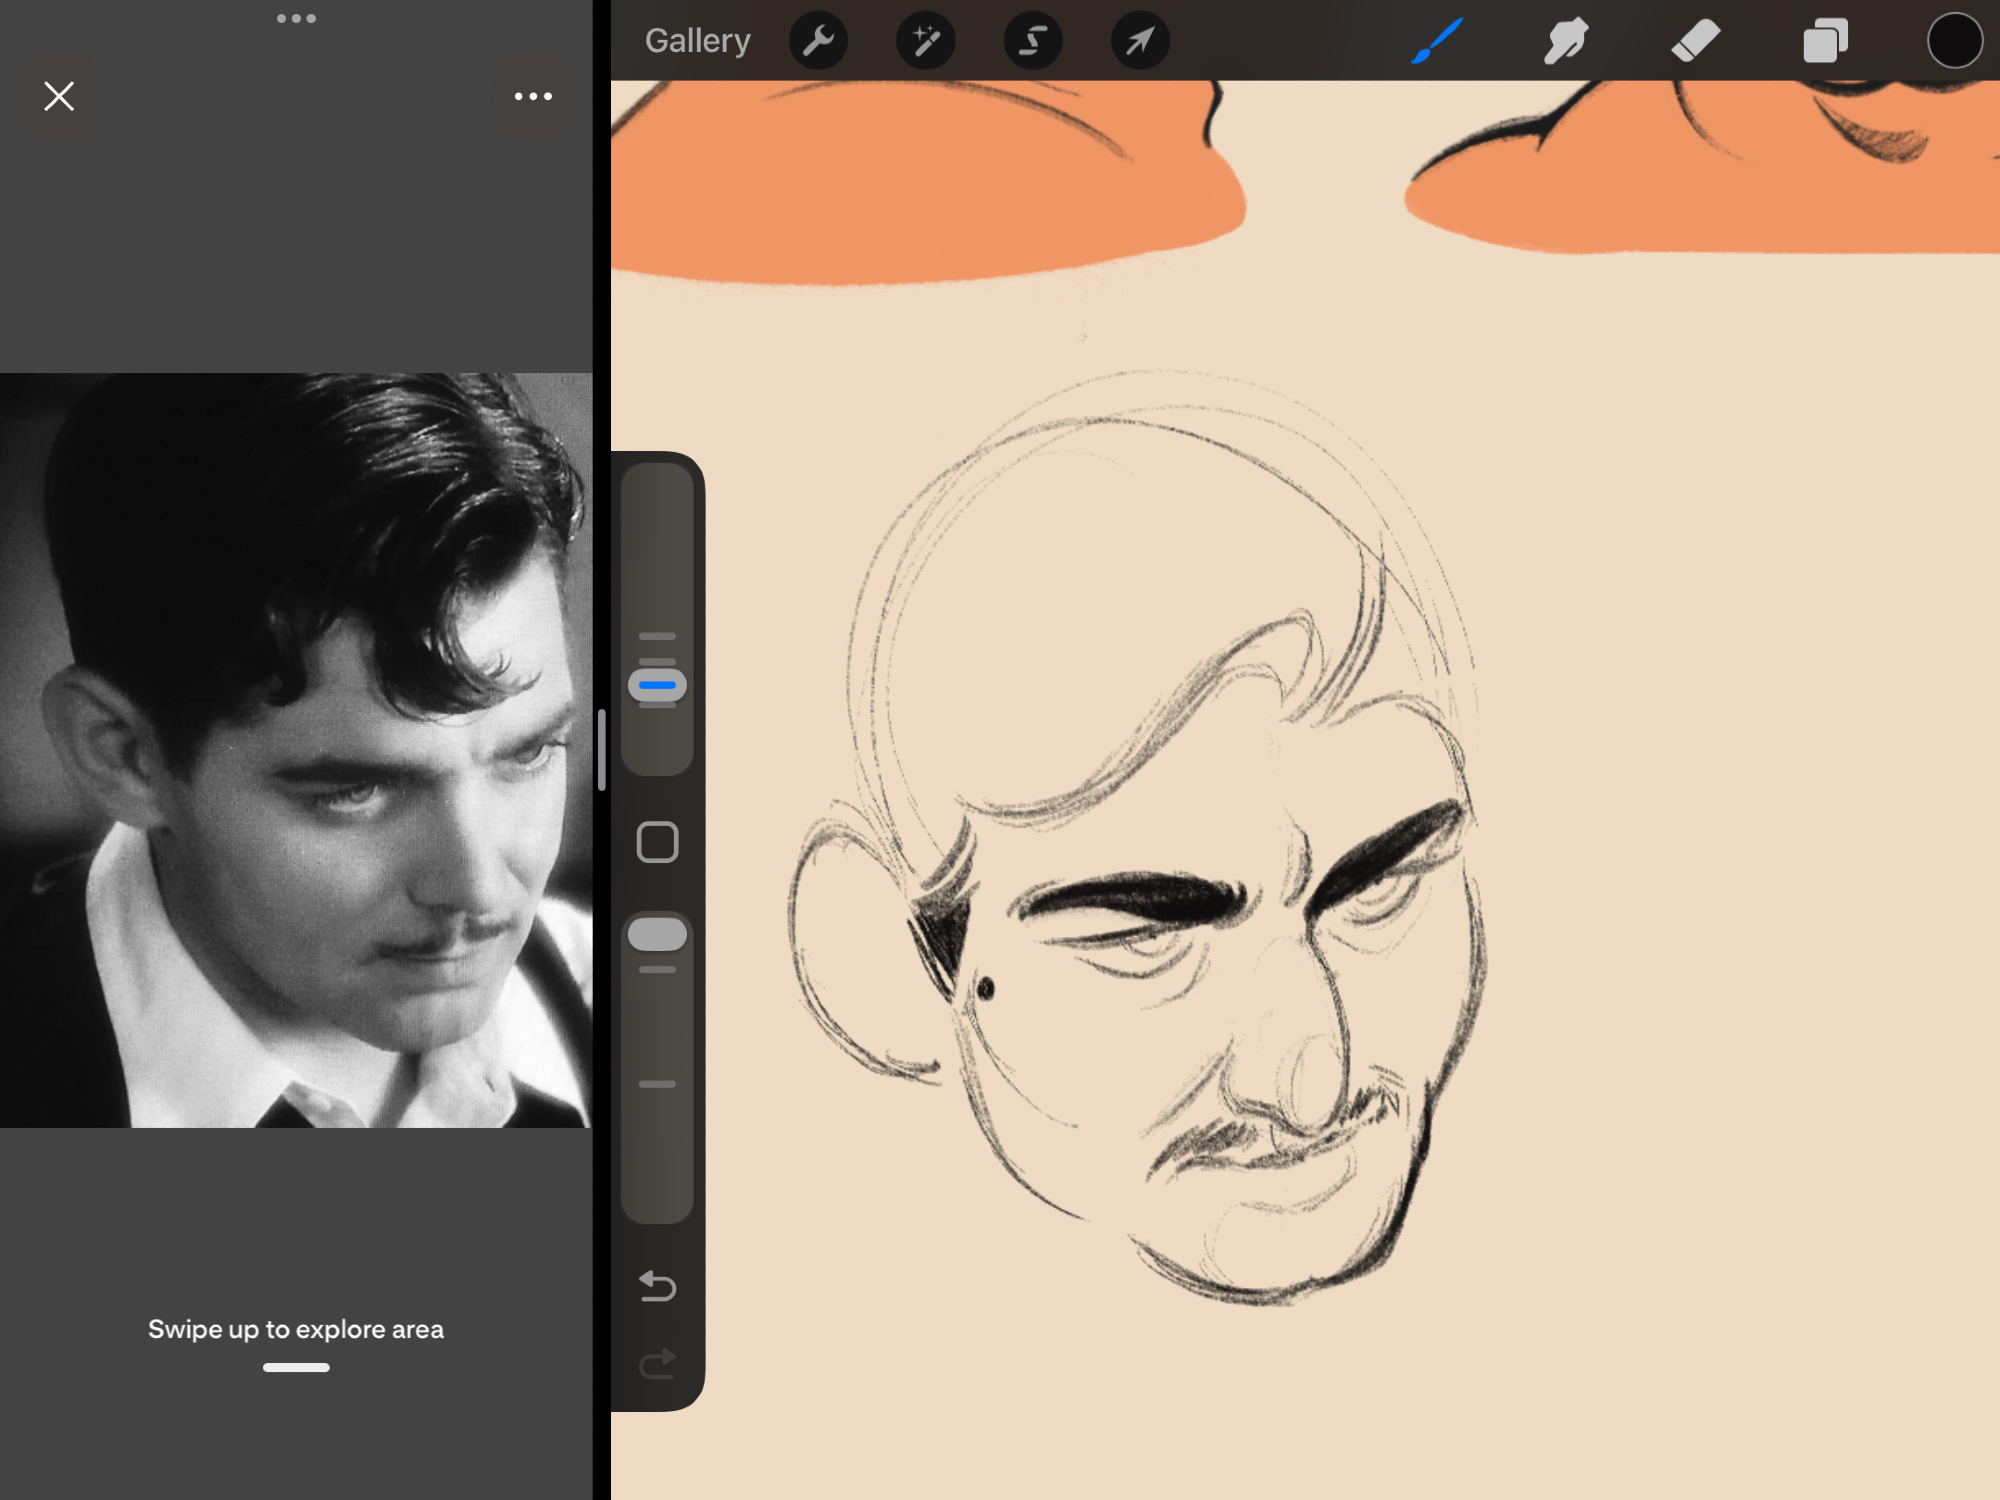Open the active color picker circle

(1954, 41)
